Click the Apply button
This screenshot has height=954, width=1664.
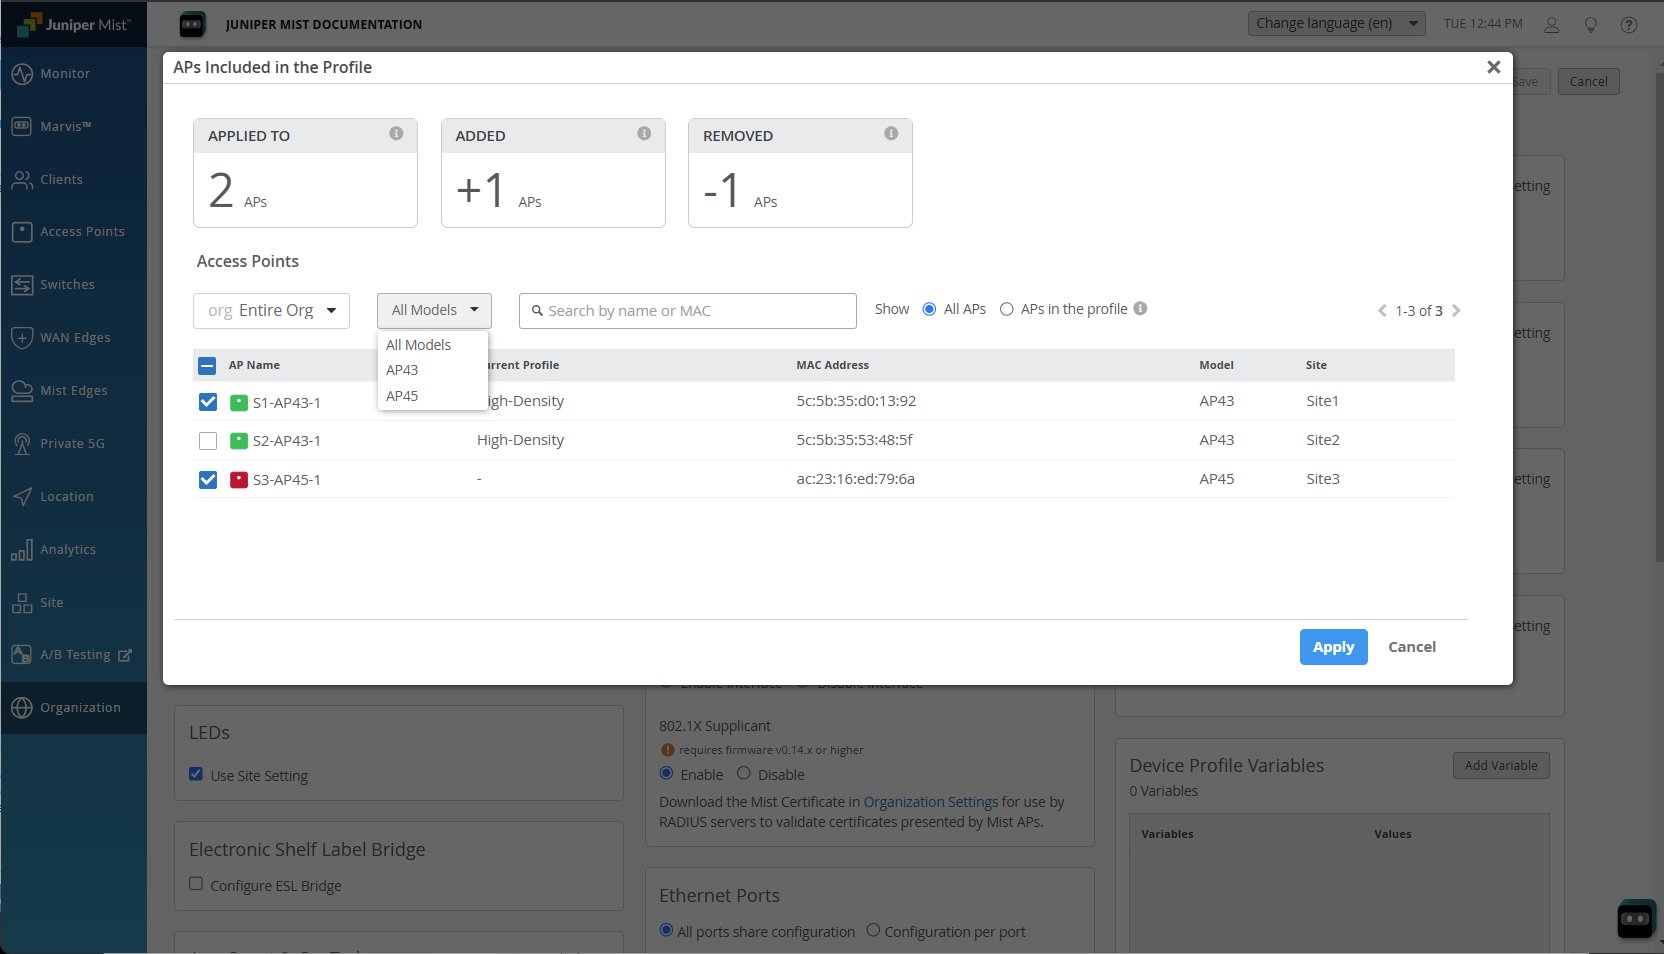(x=1333, y=647)
